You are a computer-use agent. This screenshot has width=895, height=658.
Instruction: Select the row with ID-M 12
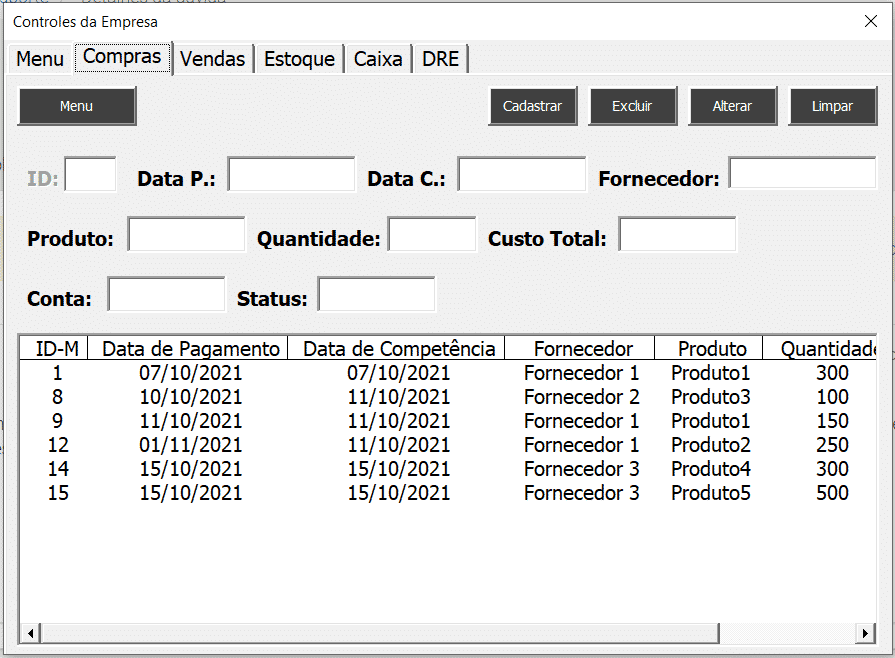click(x=448, y=445)
